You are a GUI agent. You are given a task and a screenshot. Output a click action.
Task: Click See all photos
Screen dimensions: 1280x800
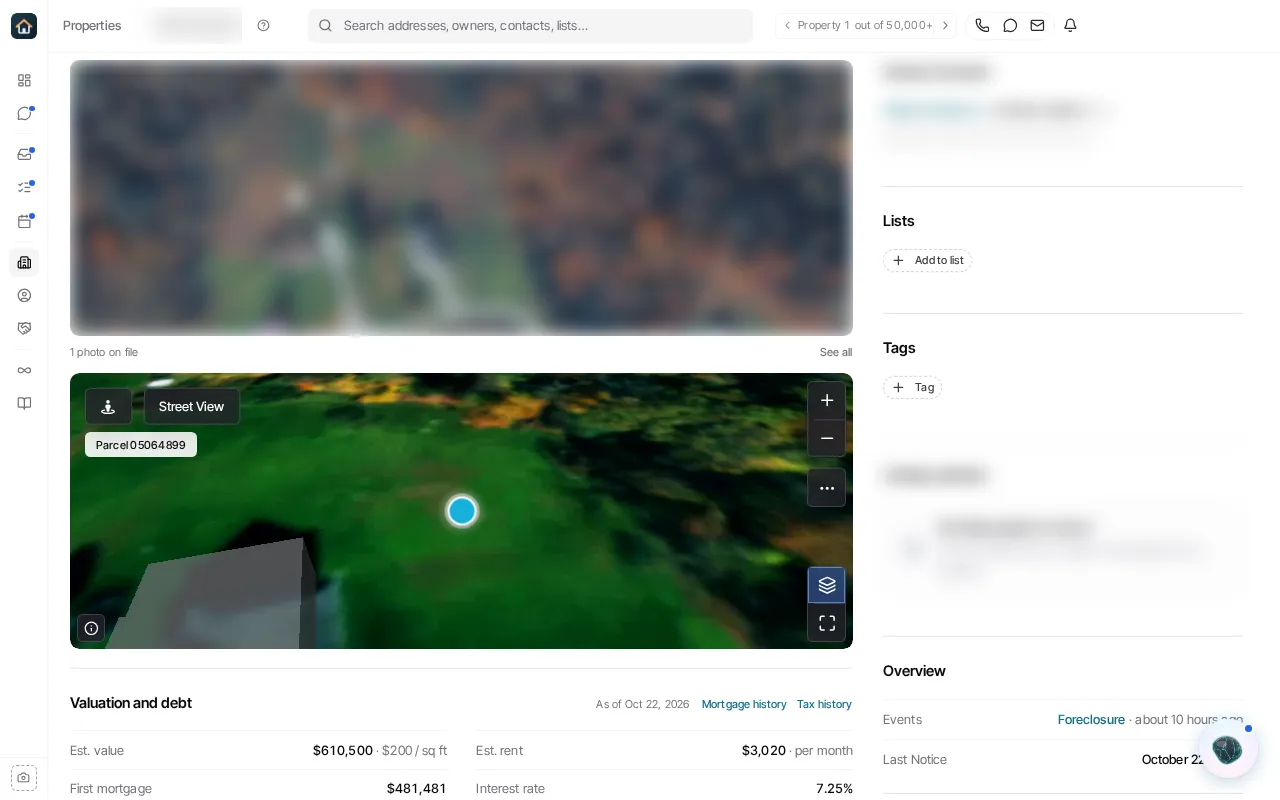point(836,352)
